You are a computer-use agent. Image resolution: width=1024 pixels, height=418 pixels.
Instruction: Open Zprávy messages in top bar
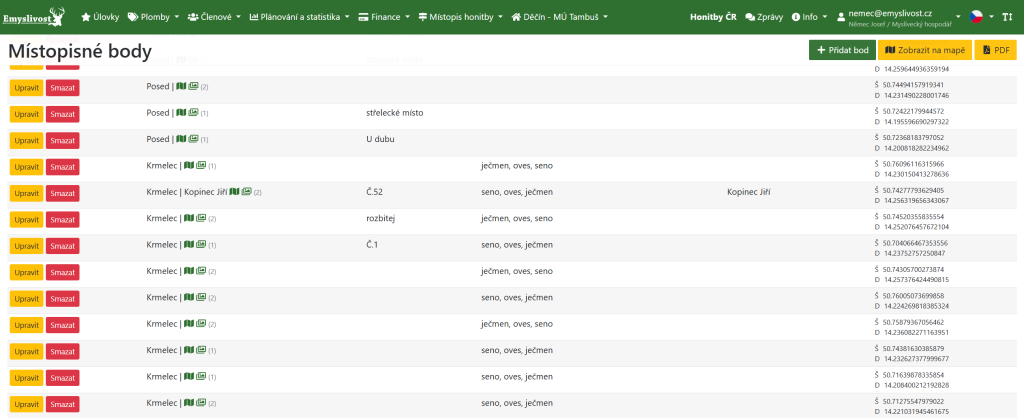764,17
